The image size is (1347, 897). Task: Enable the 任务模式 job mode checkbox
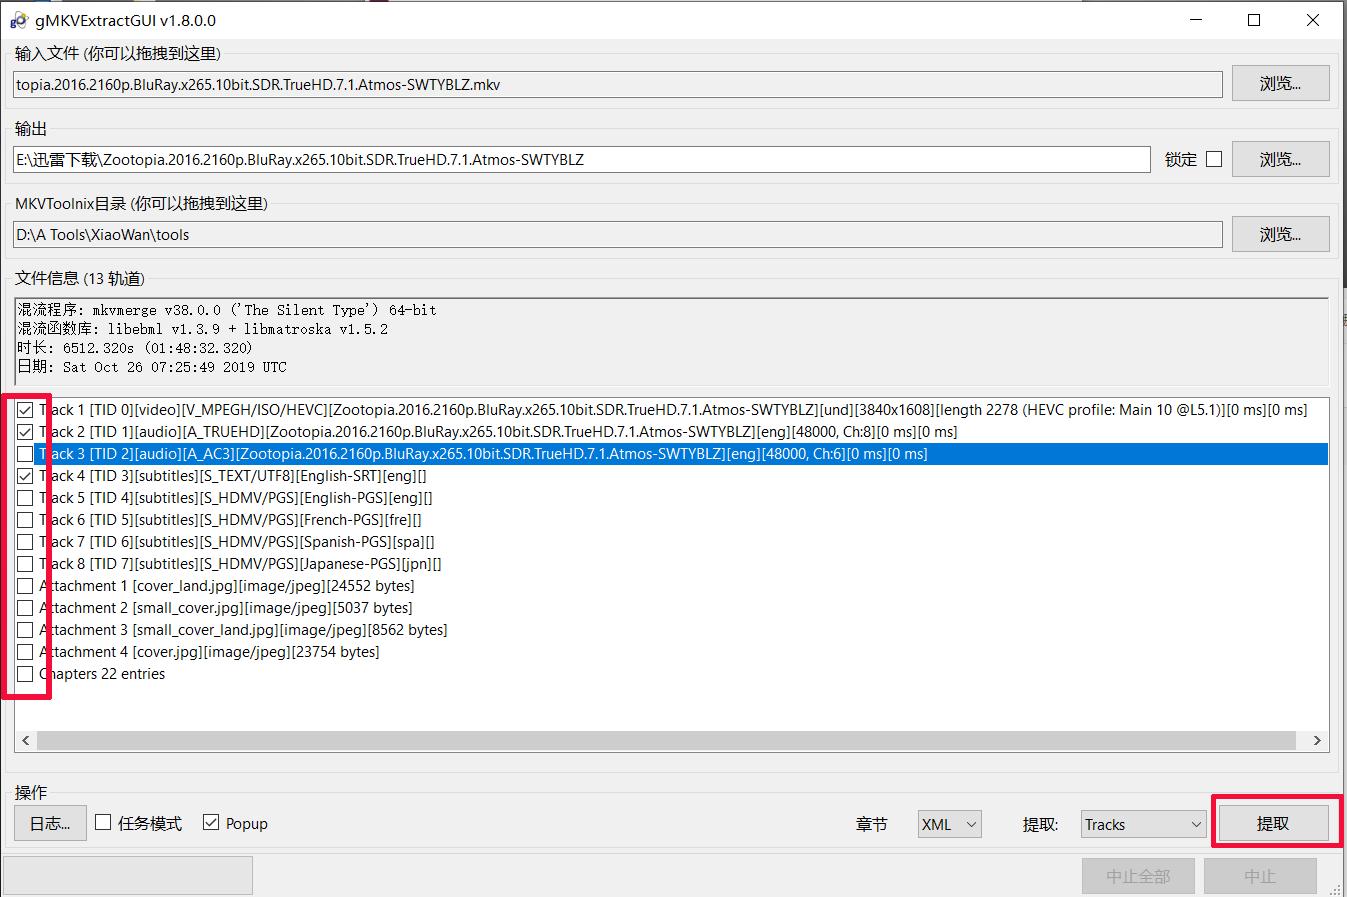[x=103, y=822]
